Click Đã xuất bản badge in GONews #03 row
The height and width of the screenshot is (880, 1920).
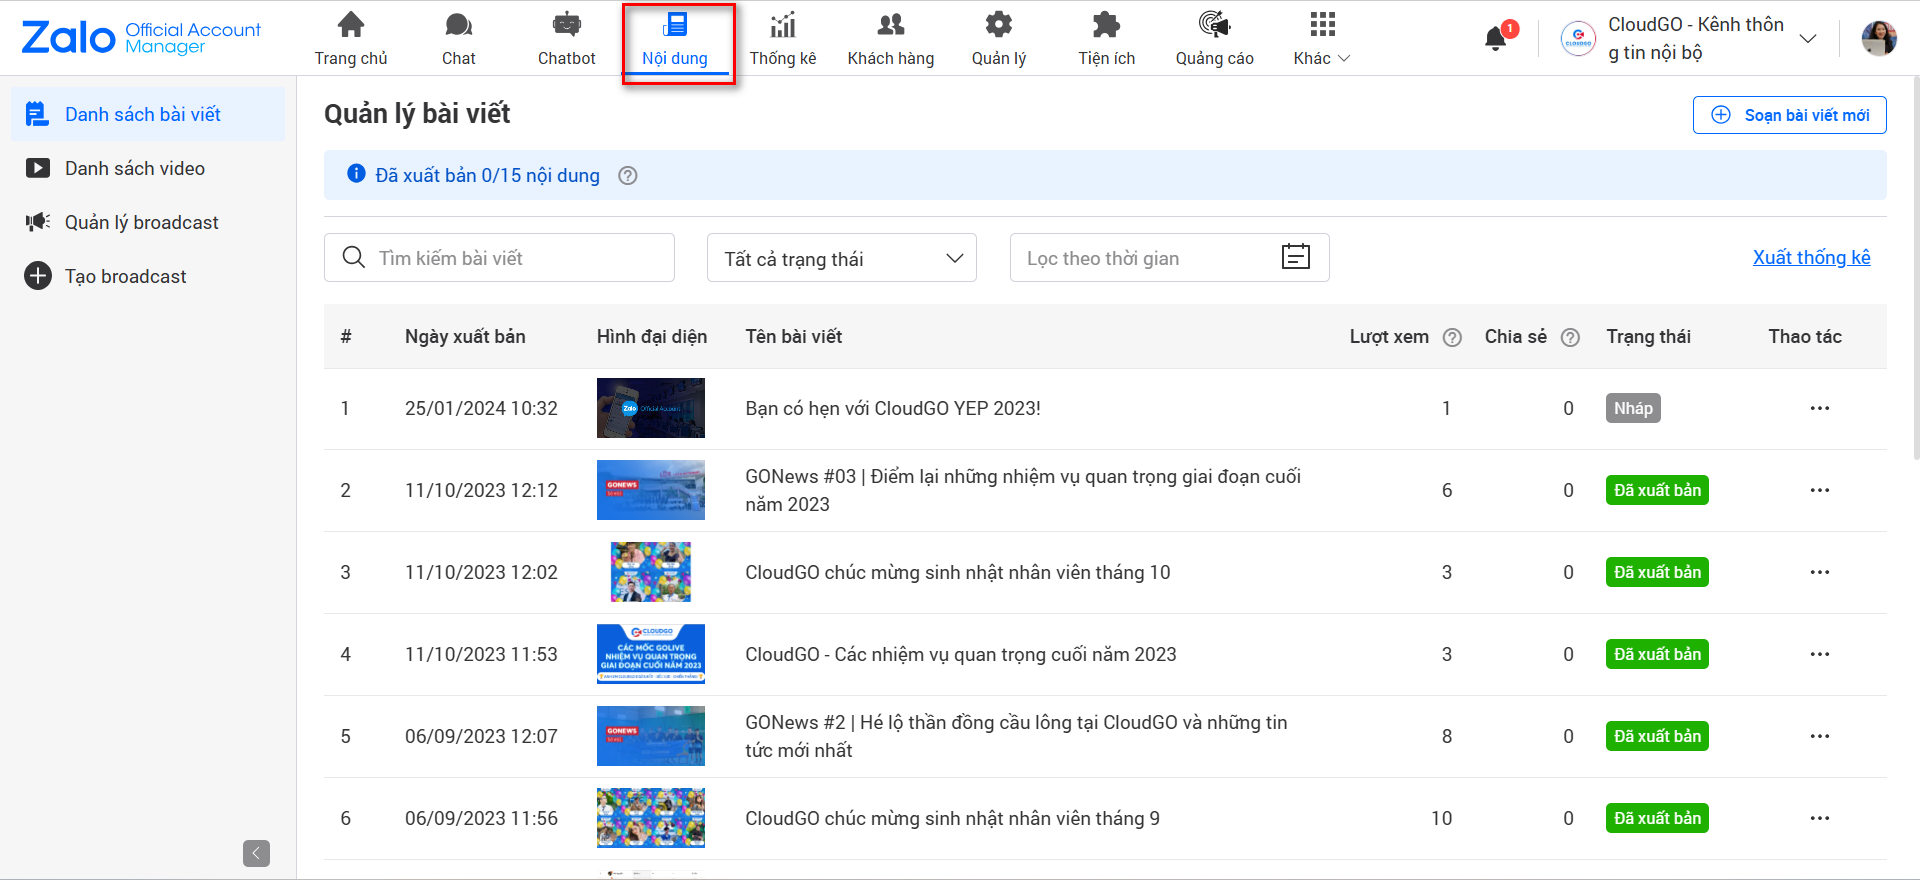coord(1657,490)
